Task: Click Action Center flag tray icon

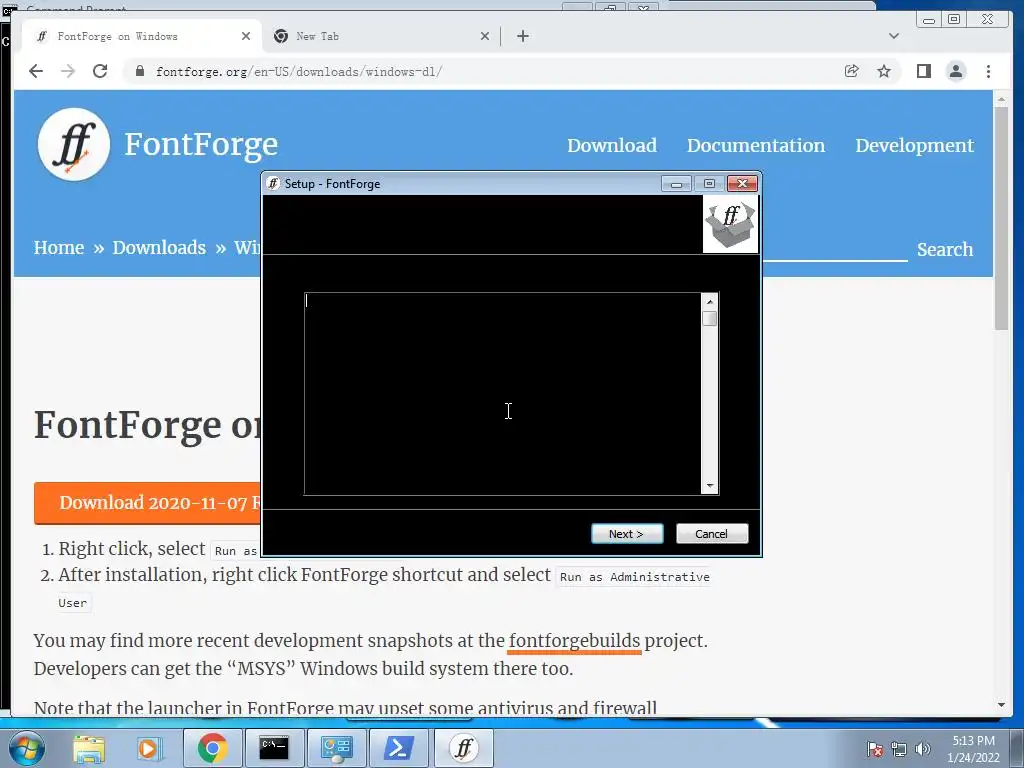Action: (x=874, y=749)
